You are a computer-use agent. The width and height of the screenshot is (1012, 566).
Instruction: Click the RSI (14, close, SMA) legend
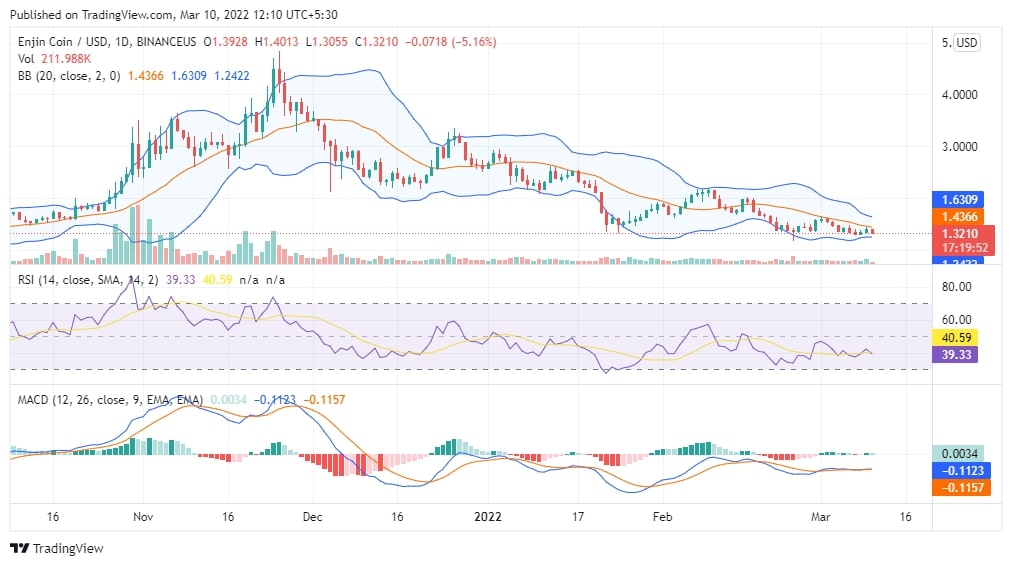[88, 280]
